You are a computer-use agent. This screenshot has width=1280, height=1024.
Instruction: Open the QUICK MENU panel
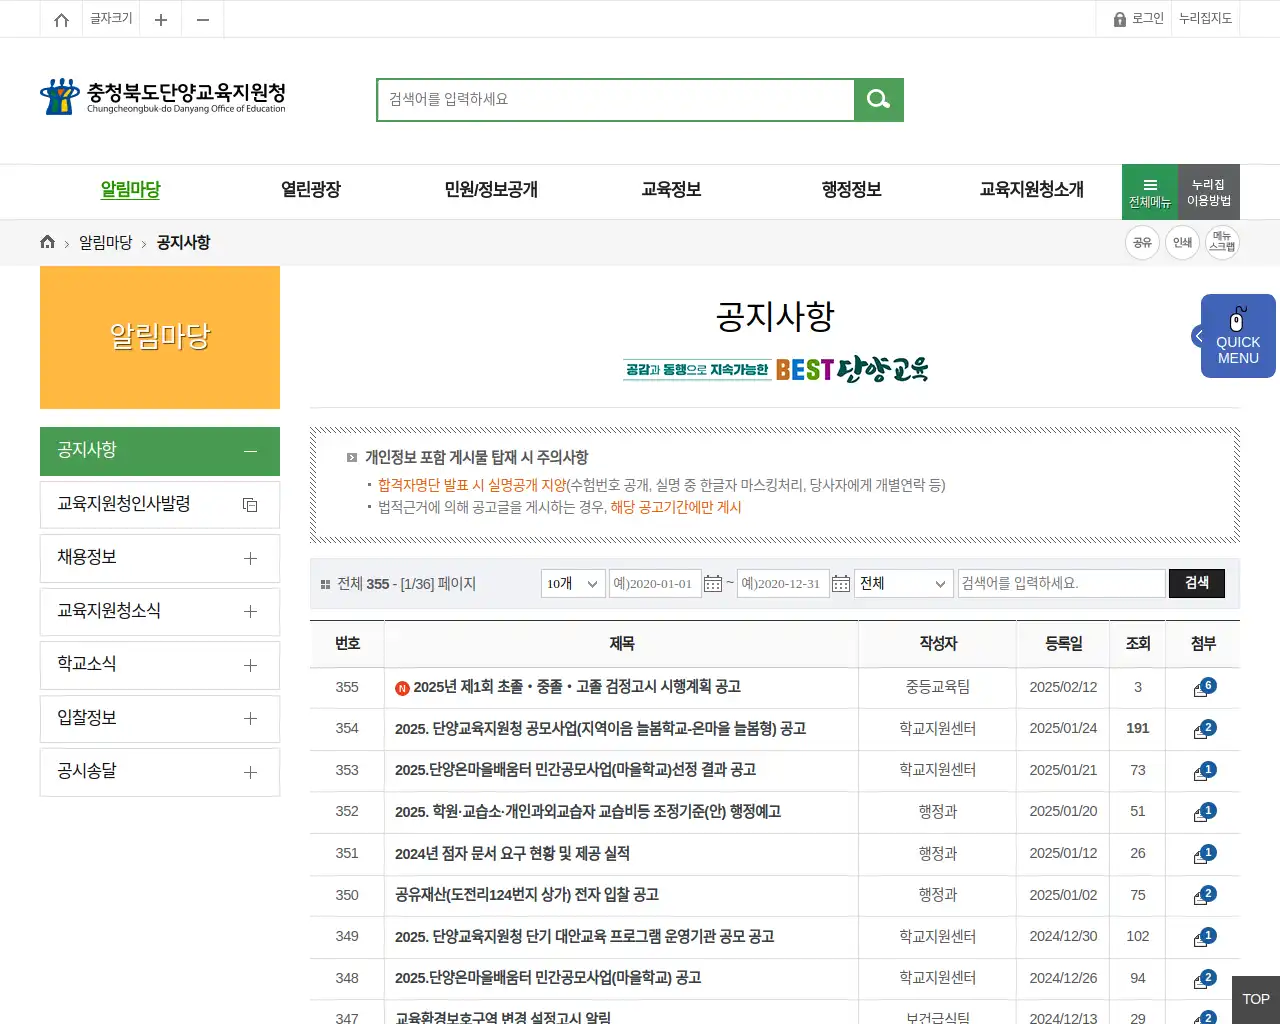point(1238,336)
